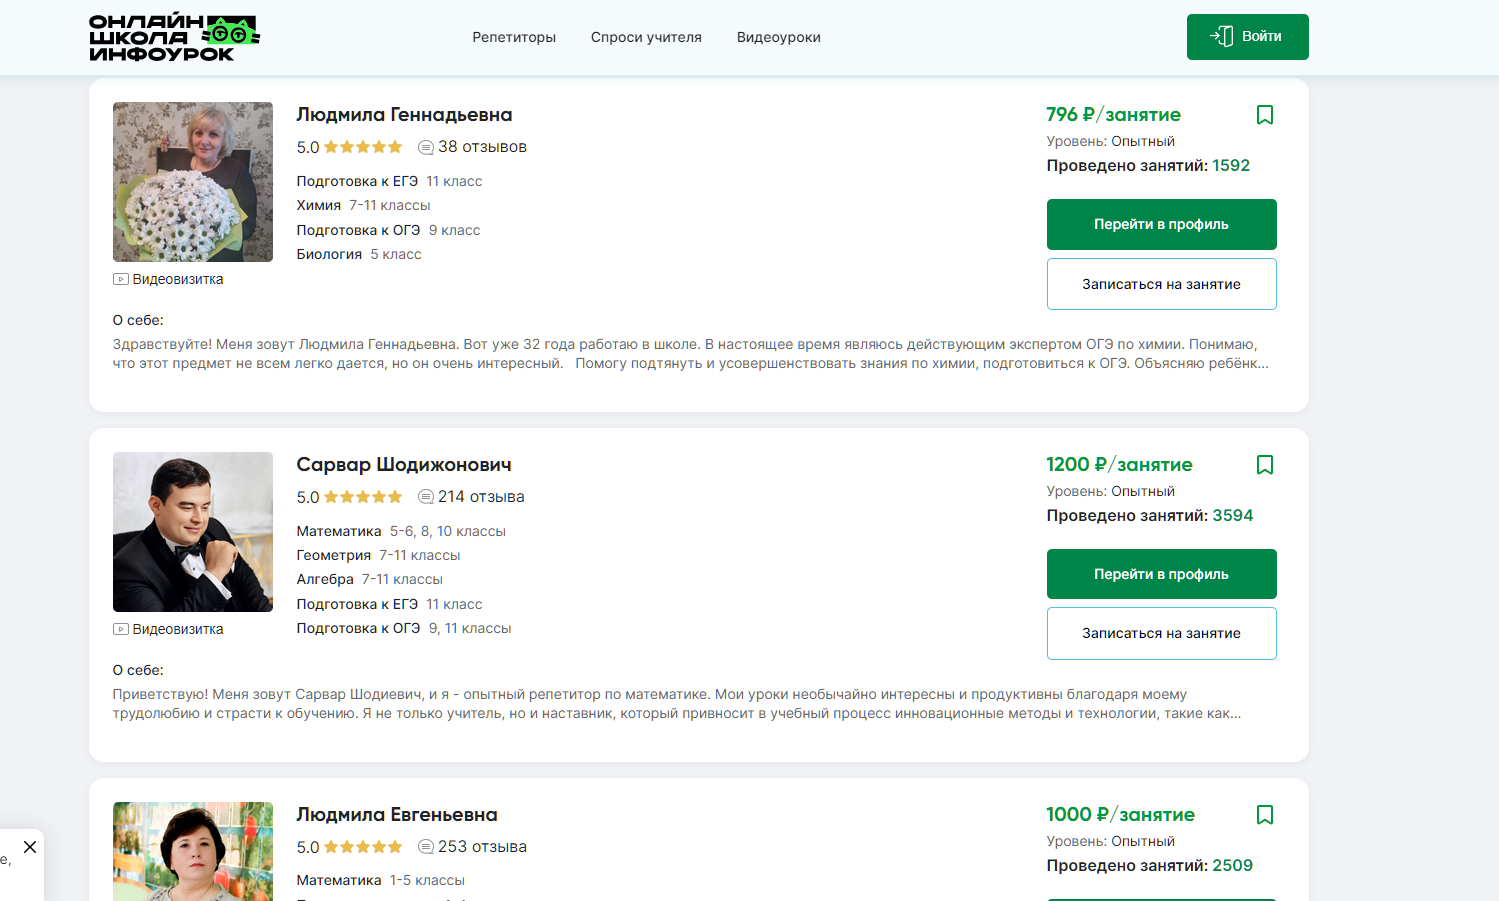Bookmark tutor Людмила Геннадьевна
Image resolution: width=1499 pixels, height=901 pixels.
pyautogui.click(x=1264, y=115)
